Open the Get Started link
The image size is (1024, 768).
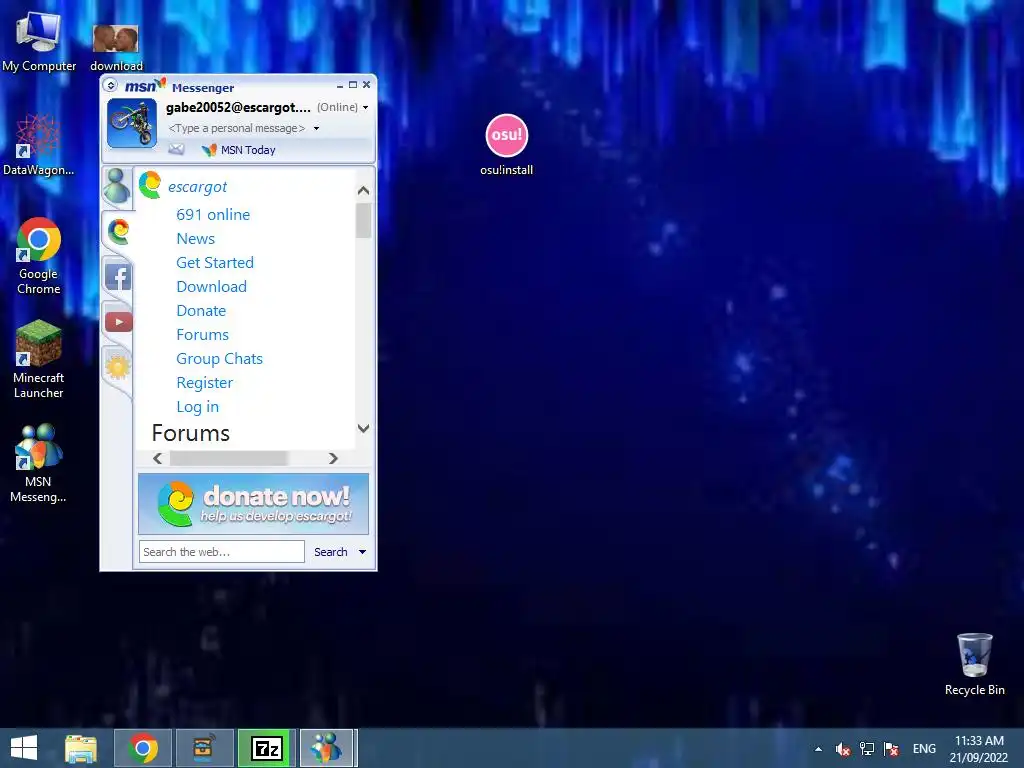coord(215,263)
